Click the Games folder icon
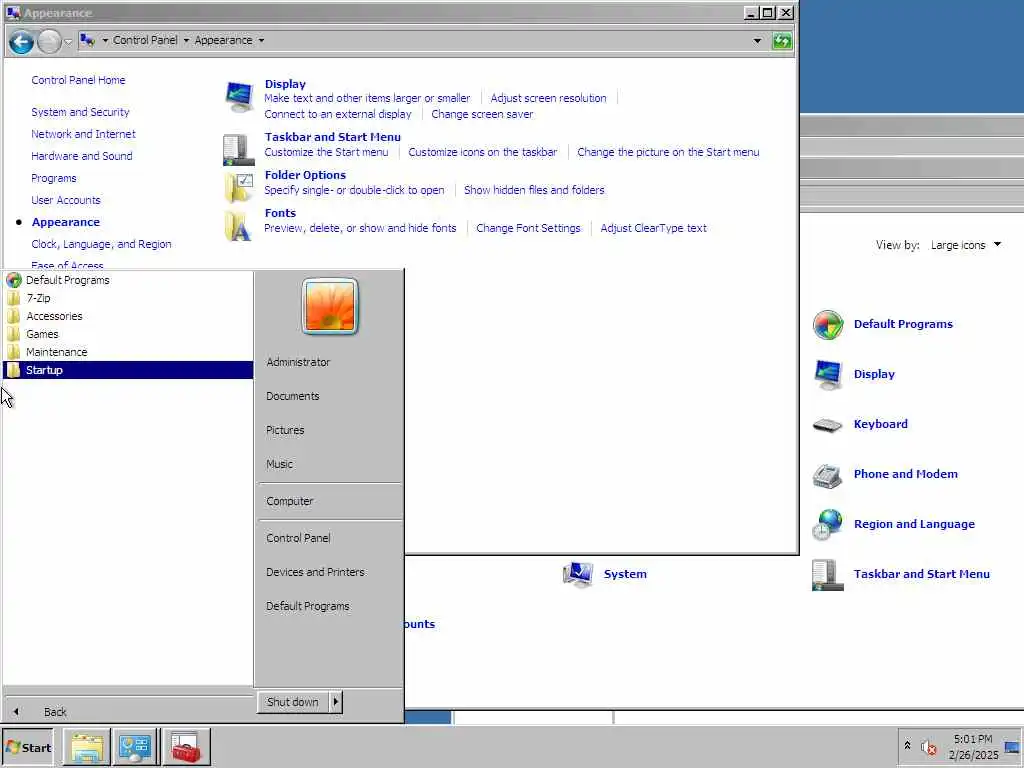The width and height of the screenshot is (1024, 768). pos(14,334)
